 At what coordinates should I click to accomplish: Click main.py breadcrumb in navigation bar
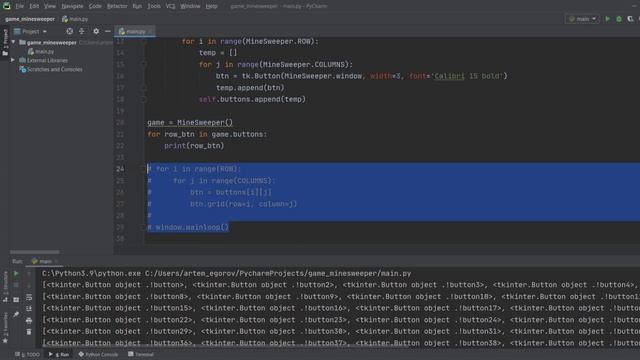pos(75,19)
